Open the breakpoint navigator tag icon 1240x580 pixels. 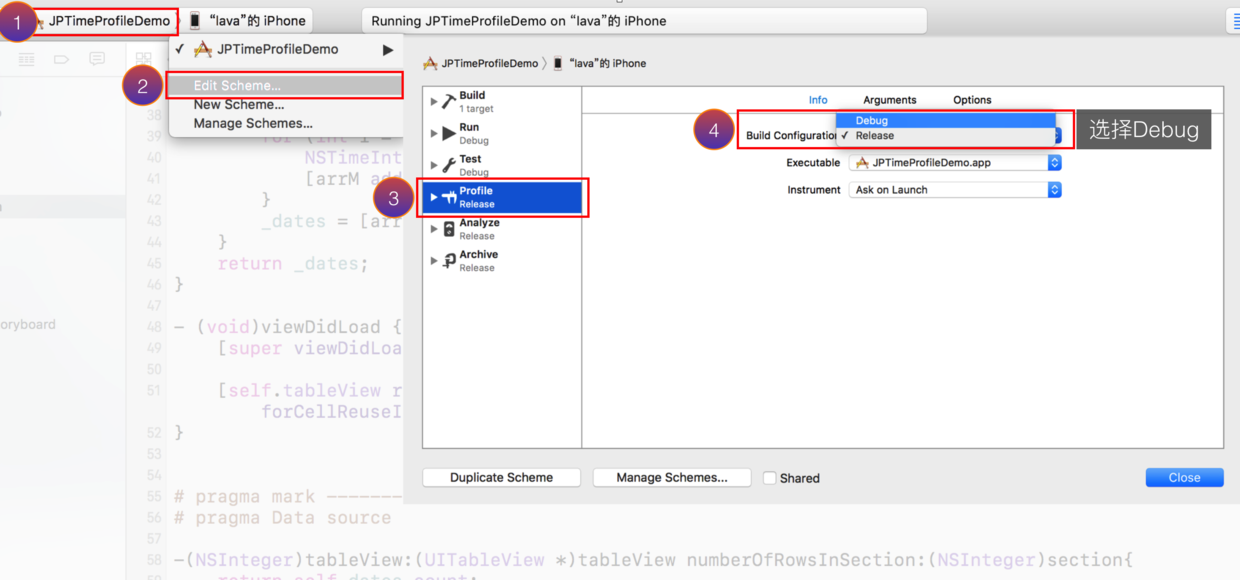(61, 60)
